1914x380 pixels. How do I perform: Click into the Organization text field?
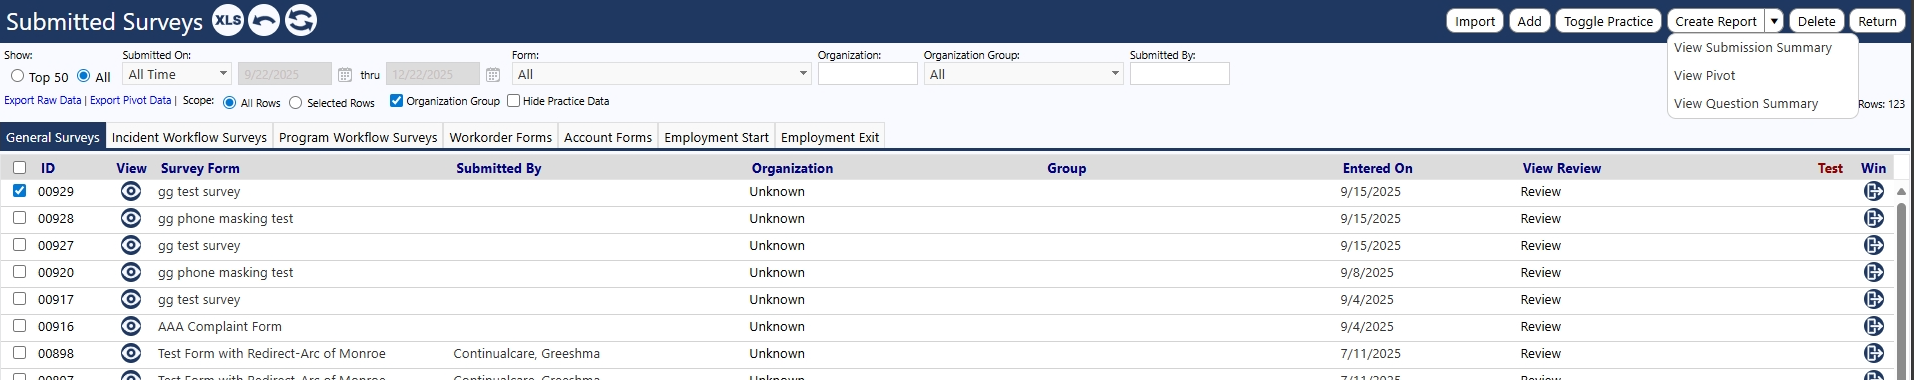tap(867, 74)
